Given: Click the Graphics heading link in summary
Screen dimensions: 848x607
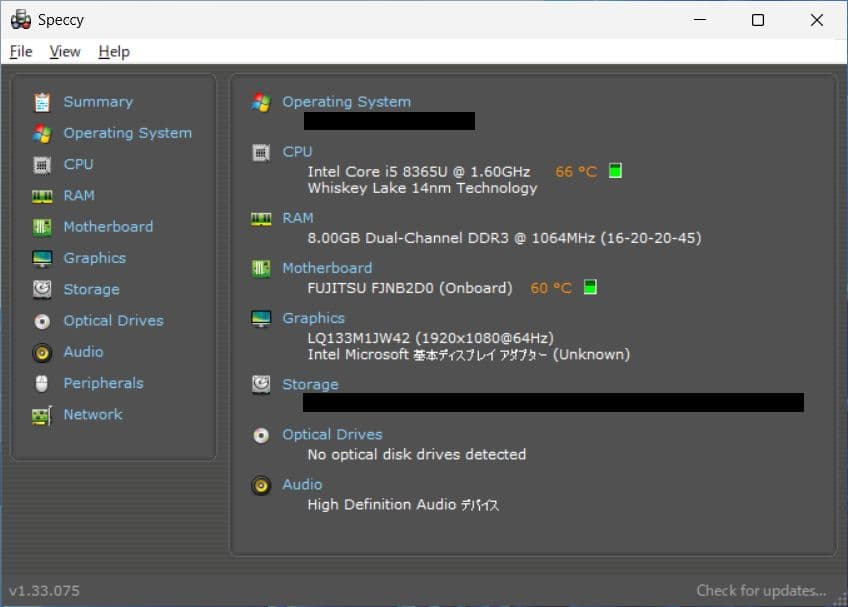Looking at the screenshot, I should coord(314,319).
